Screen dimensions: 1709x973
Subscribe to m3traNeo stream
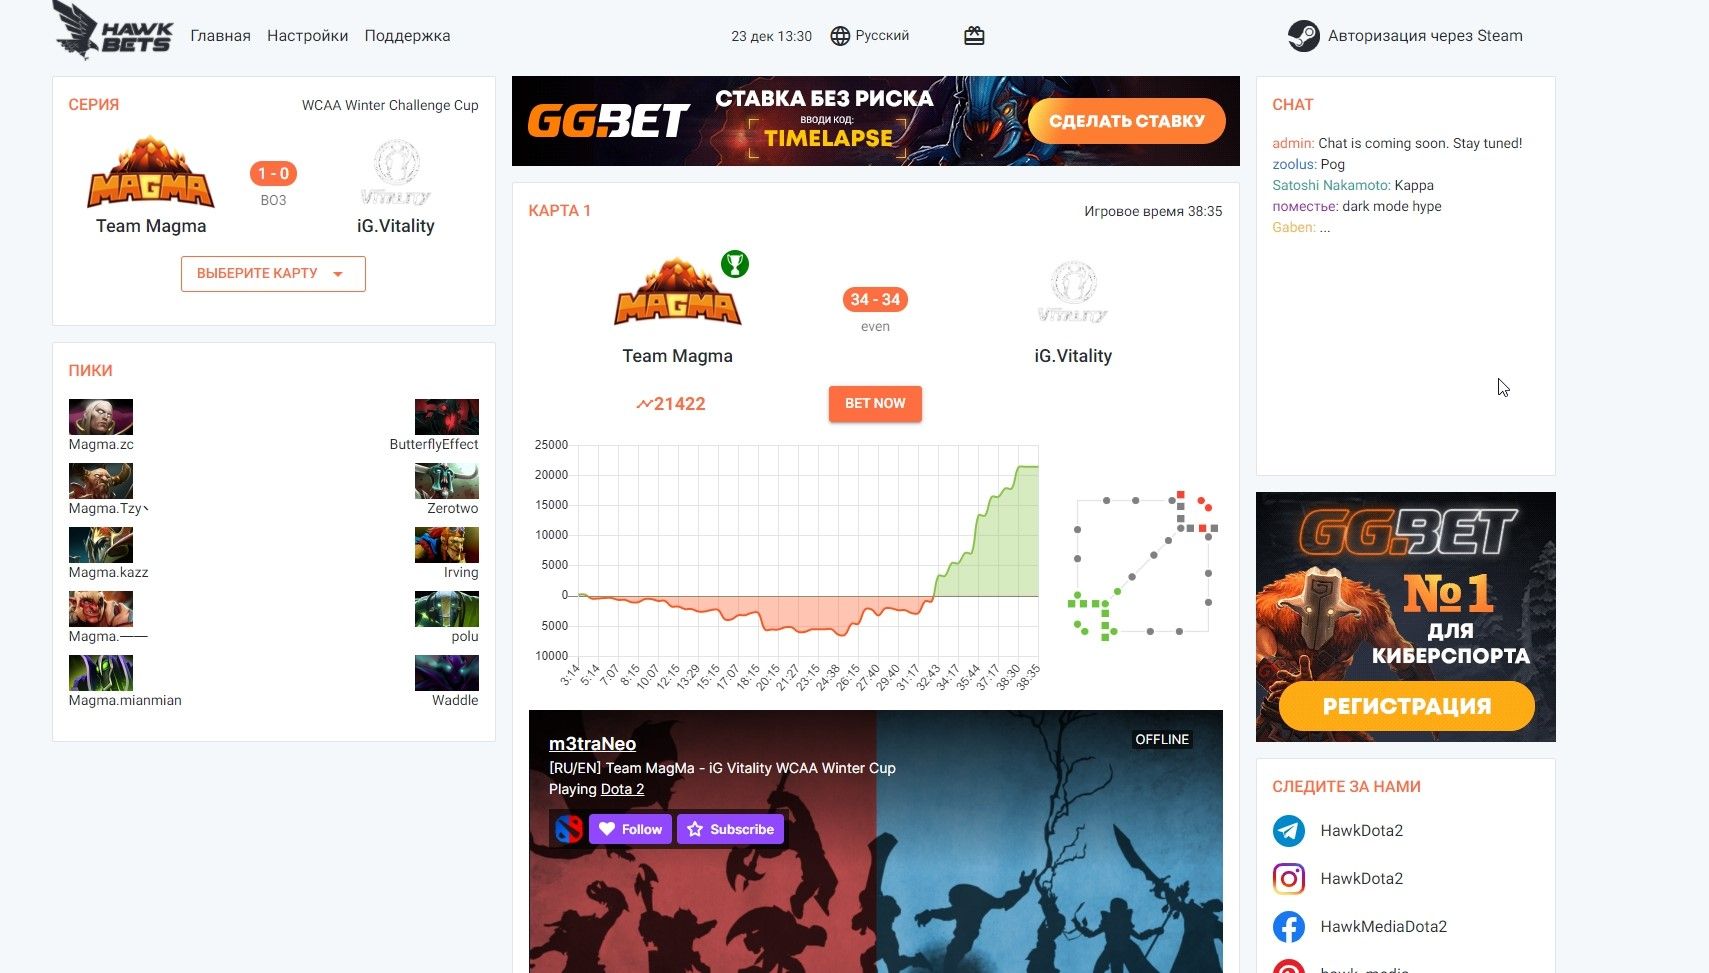(x=731, y=829)
